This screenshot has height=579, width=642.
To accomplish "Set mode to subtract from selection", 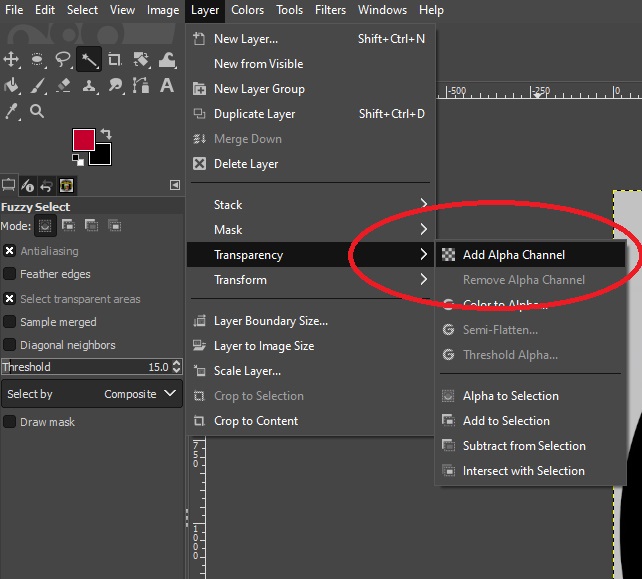I will (91, 225).
